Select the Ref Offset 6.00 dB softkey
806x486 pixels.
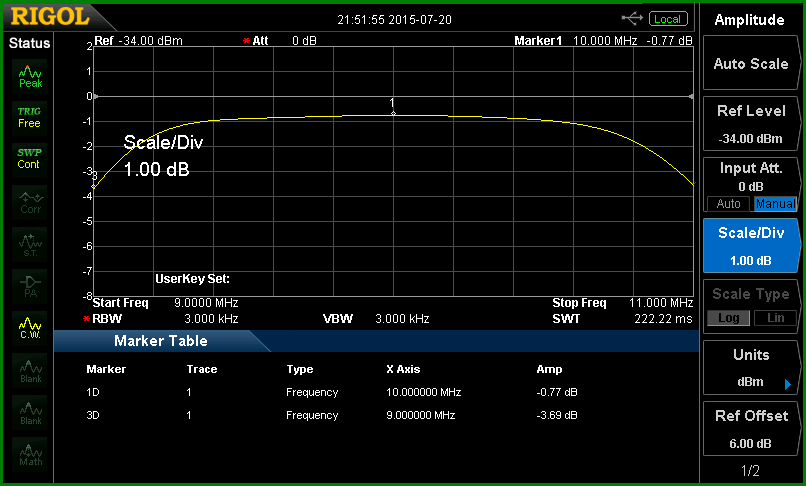(751, 428)
